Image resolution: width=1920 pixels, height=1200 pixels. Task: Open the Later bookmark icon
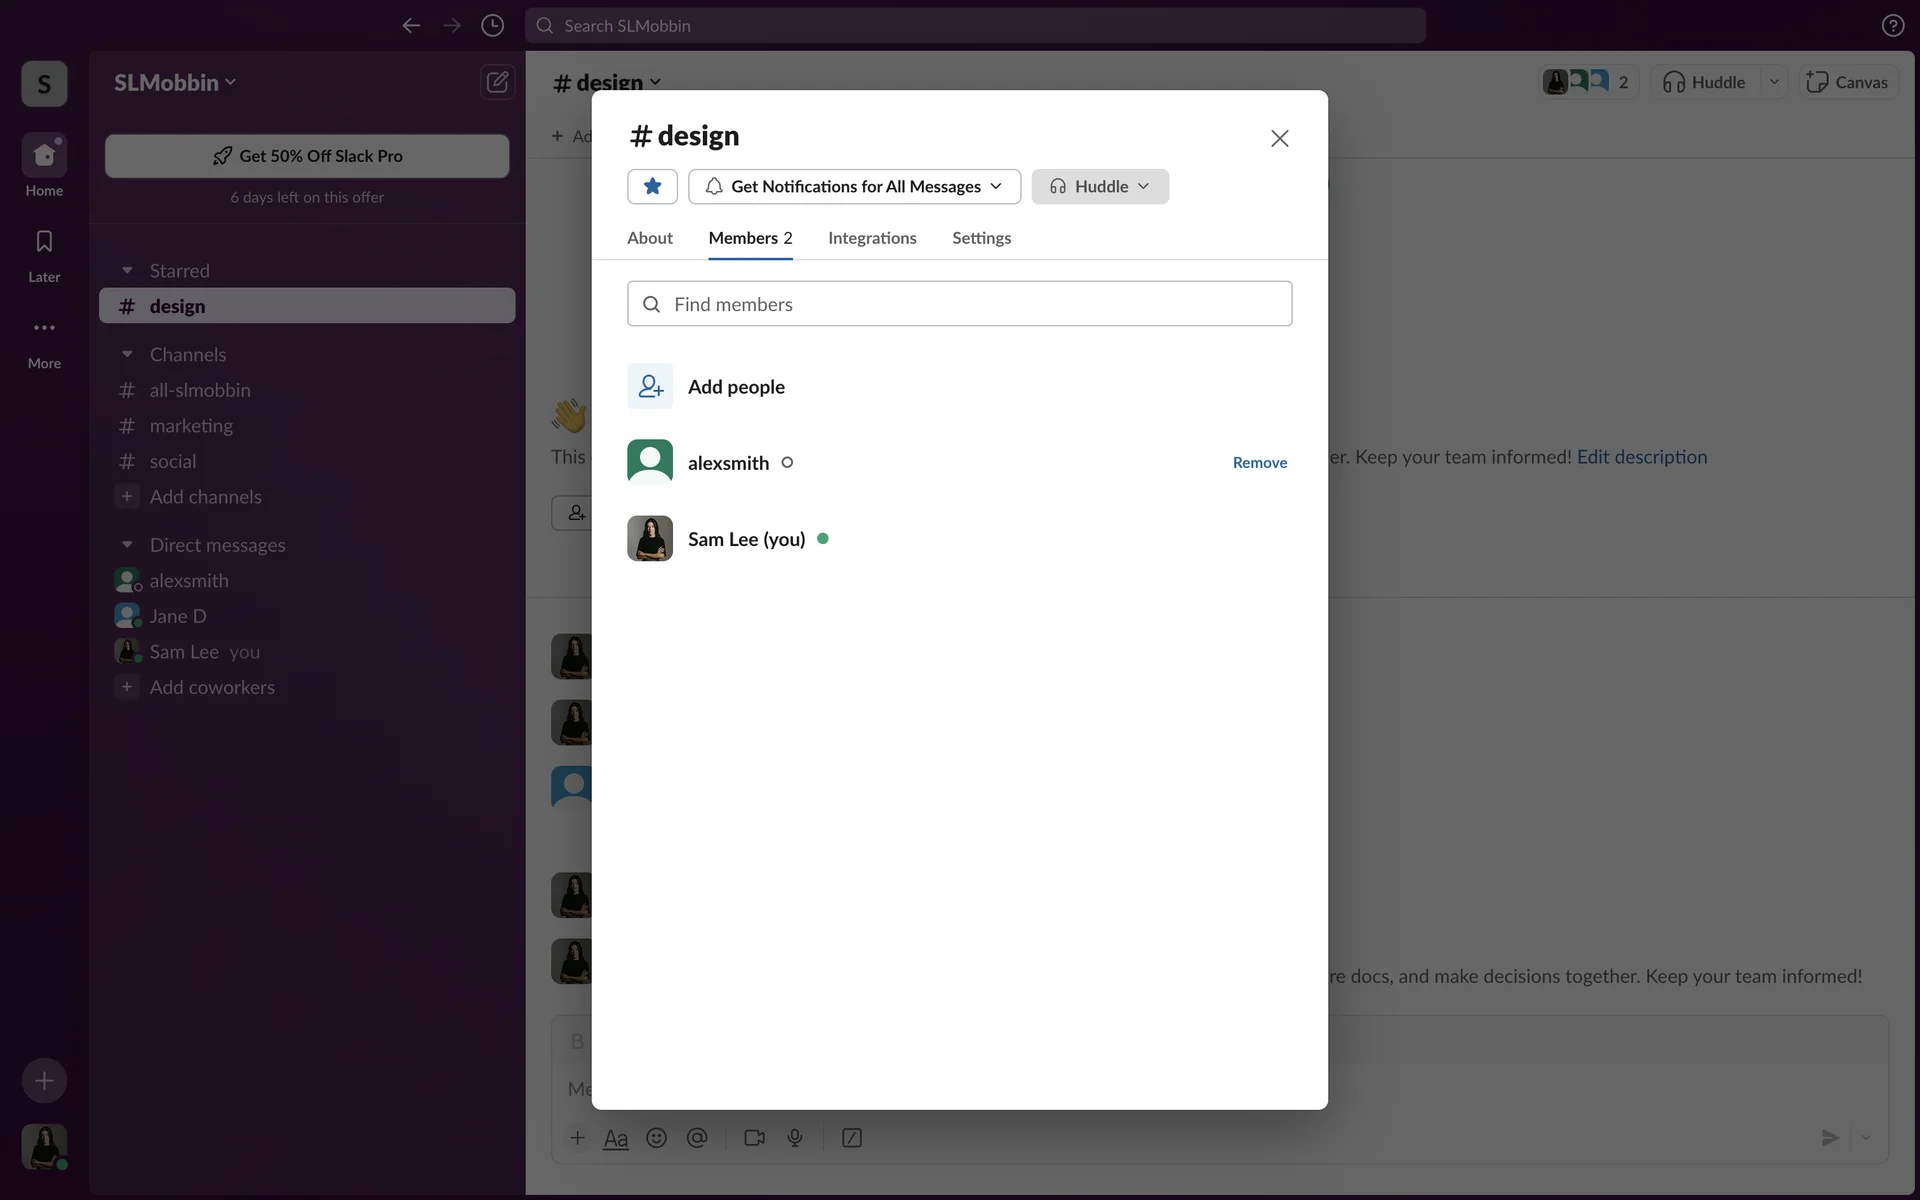point(44,242)
